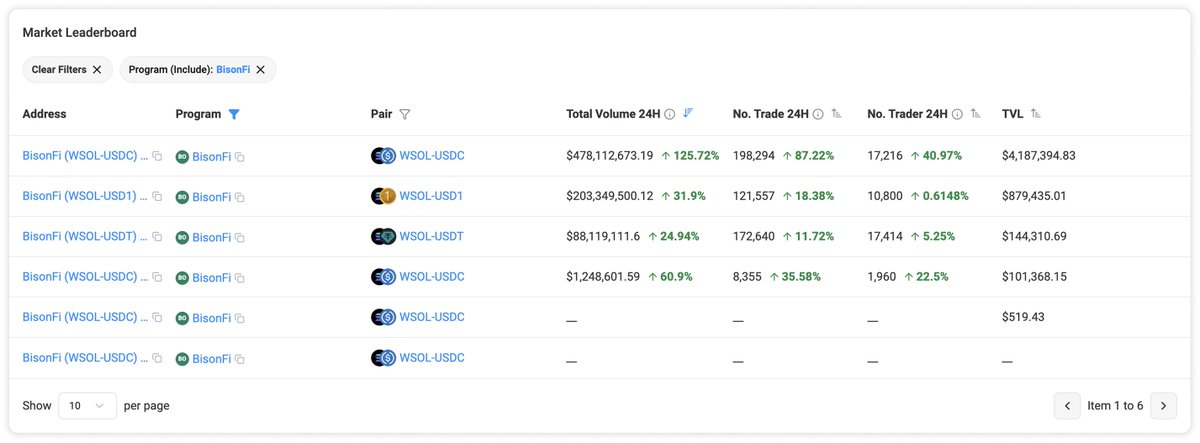This screenshot has height=443, width=1200.
Task: Copy BisonFi program ID in $519.43 TVL row
Action: [x=240, y=319]
